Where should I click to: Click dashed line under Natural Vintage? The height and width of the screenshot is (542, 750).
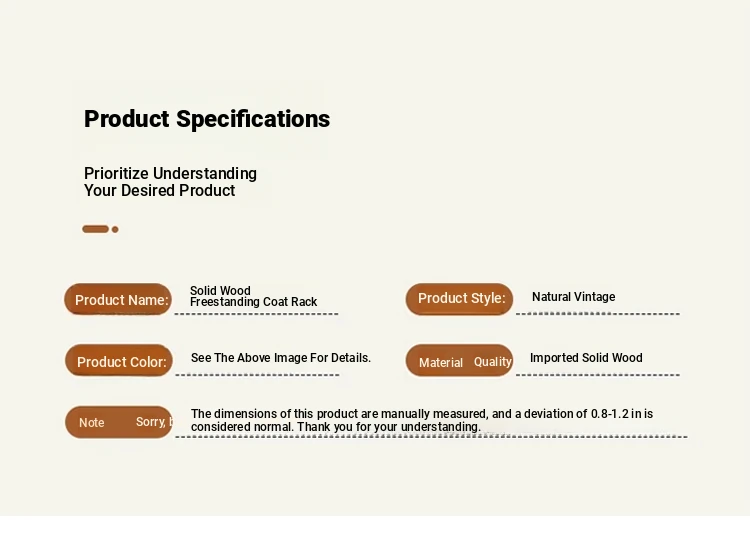coord(598,314)
